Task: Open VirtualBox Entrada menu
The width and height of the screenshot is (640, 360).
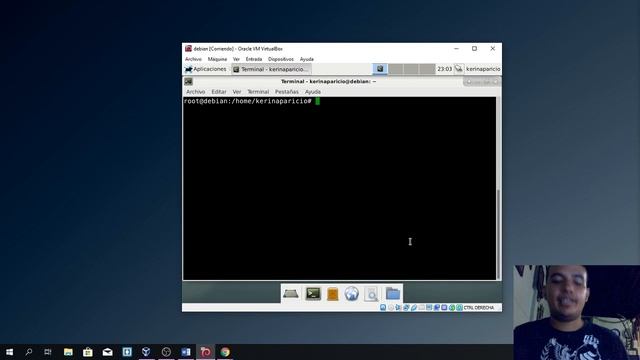Action: (x=253, y=59)
